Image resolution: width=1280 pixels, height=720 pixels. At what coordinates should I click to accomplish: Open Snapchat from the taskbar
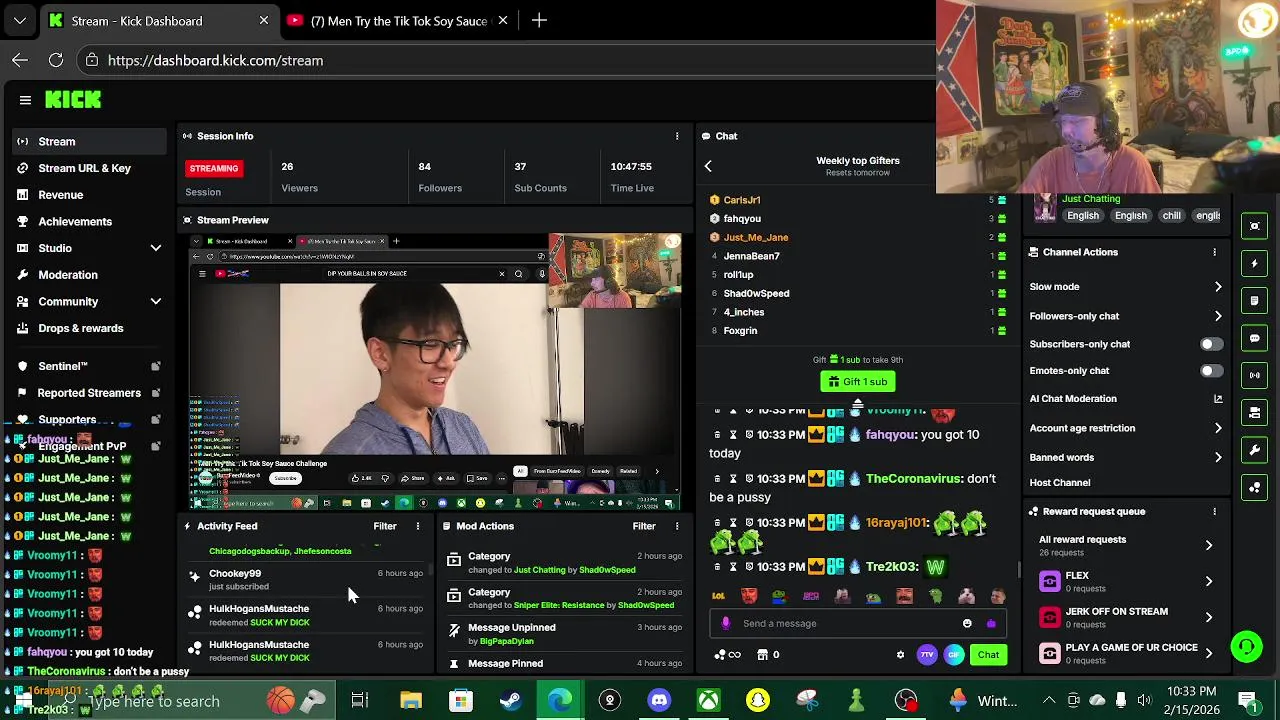click(758, 700)
